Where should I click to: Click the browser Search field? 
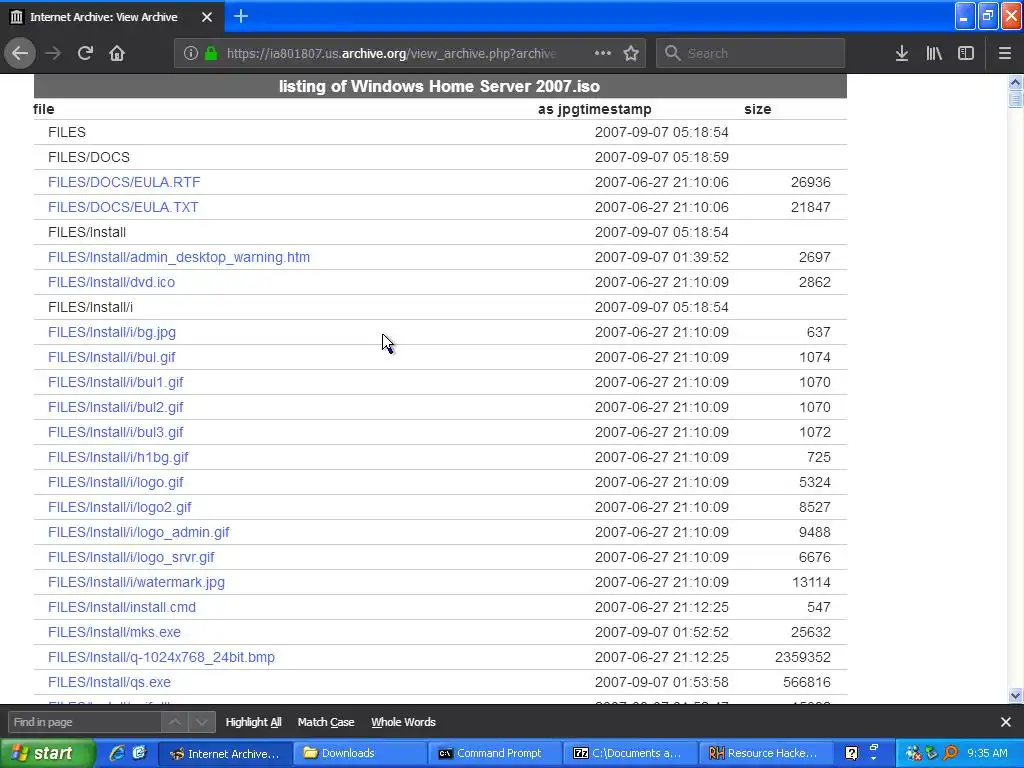(750, 53)
